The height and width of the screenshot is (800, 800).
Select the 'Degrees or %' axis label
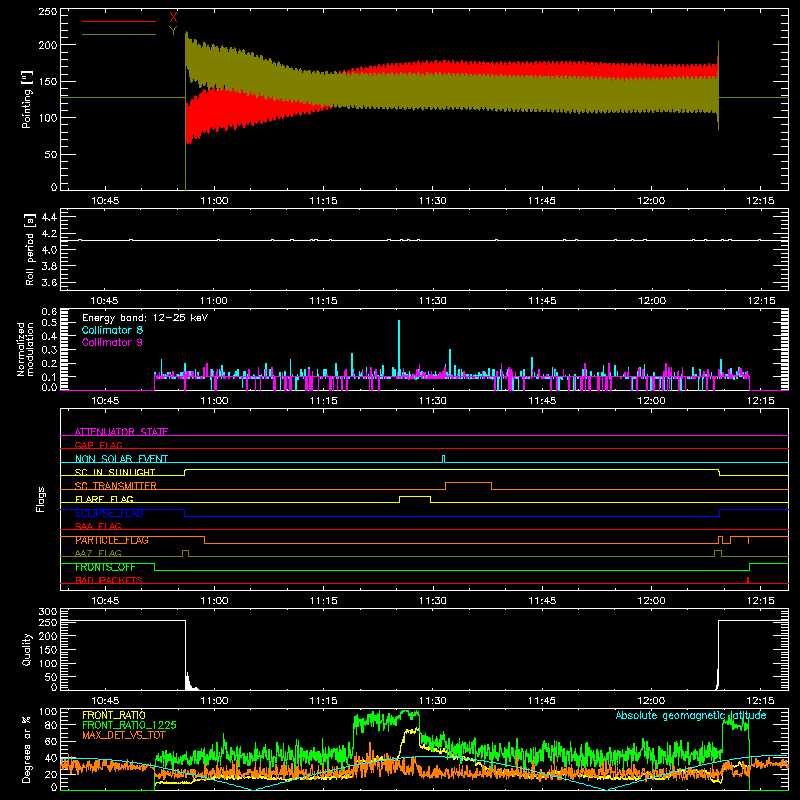pos(27,750)
